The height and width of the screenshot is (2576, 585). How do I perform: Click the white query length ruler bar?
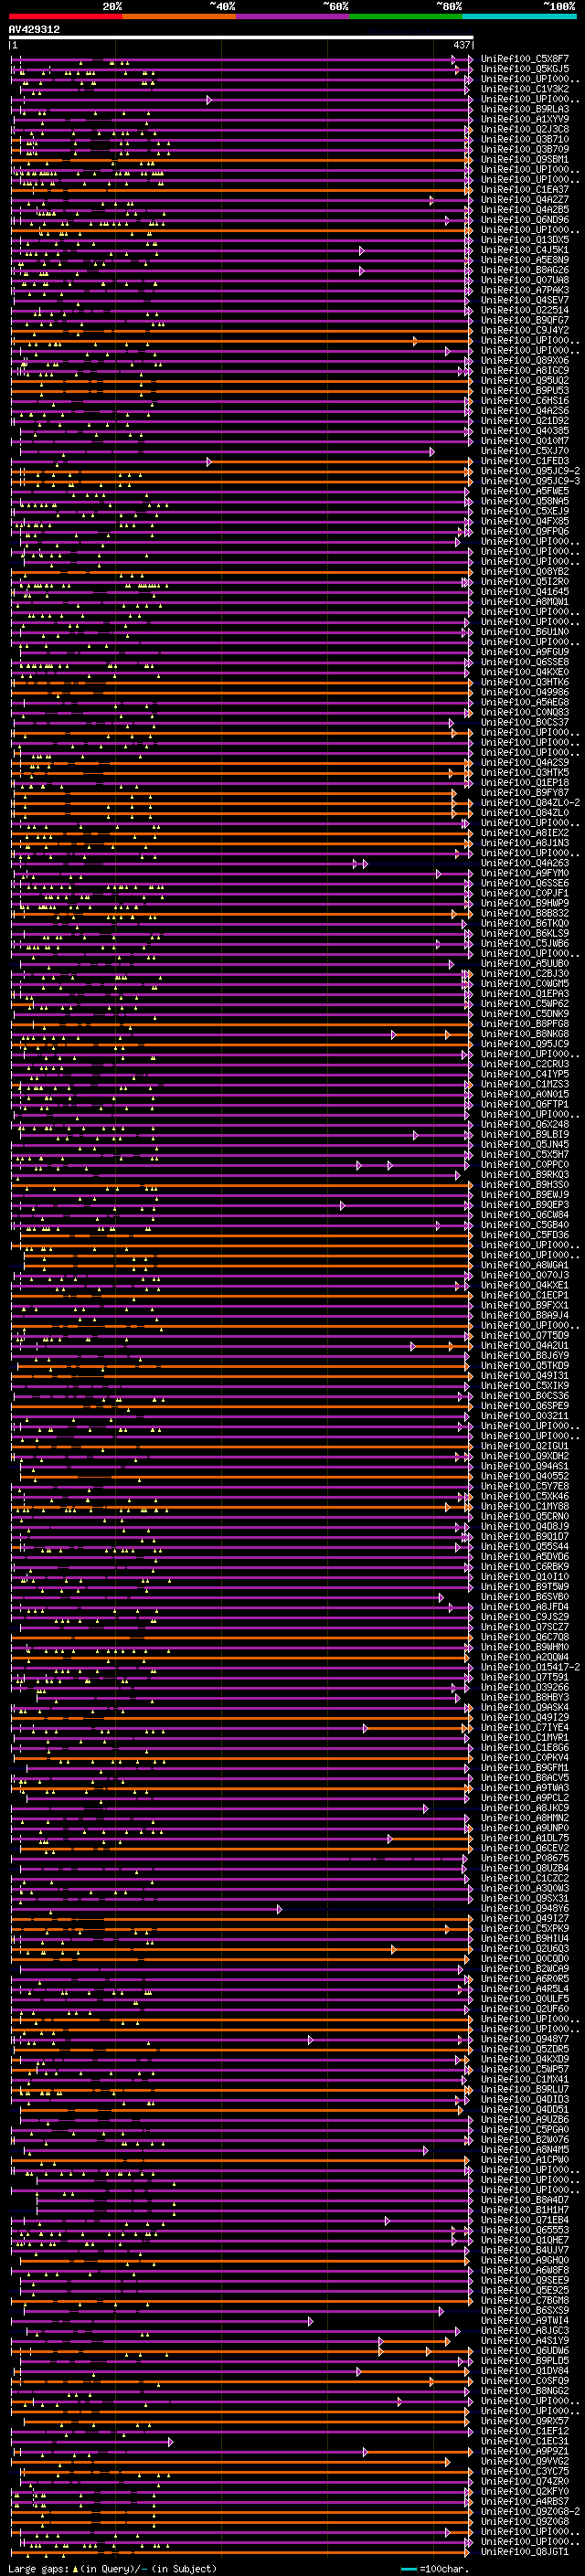241,38
